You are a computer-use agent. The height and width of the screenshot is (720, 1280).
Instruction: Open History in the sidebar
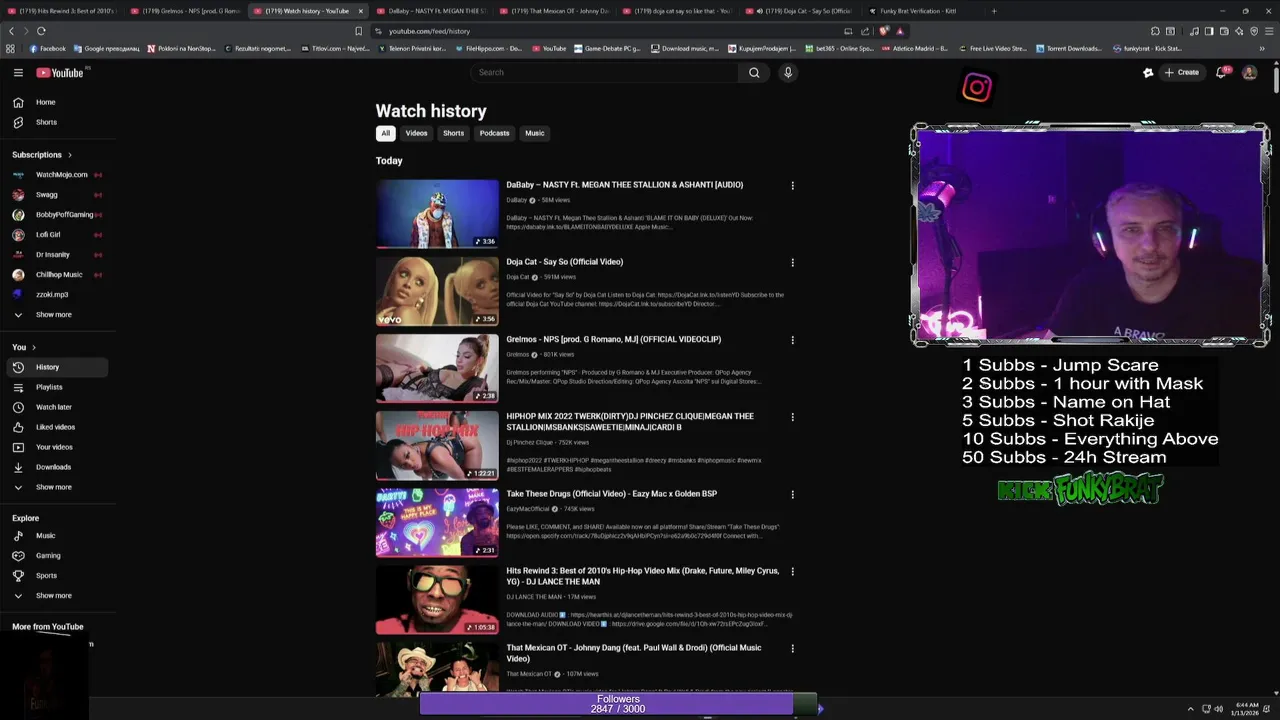pos(55,367)
